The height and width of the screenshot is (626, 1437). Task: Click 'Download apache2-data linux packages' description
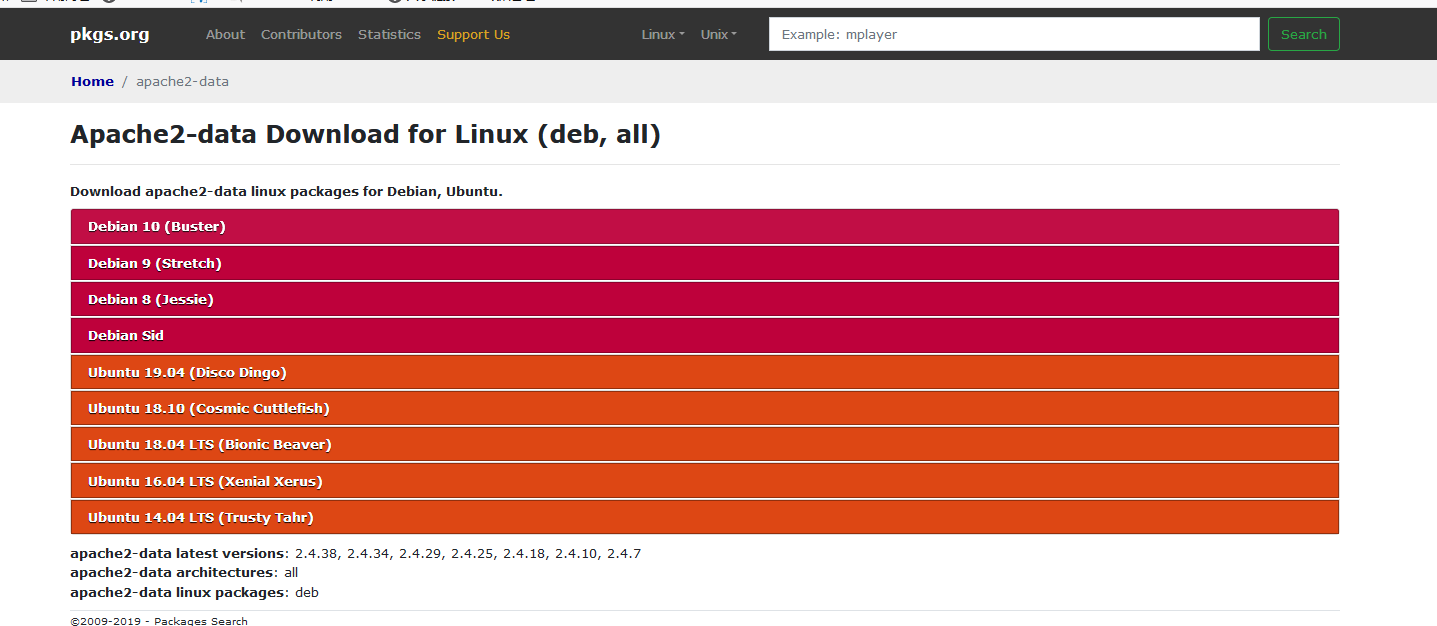[286, 191]
